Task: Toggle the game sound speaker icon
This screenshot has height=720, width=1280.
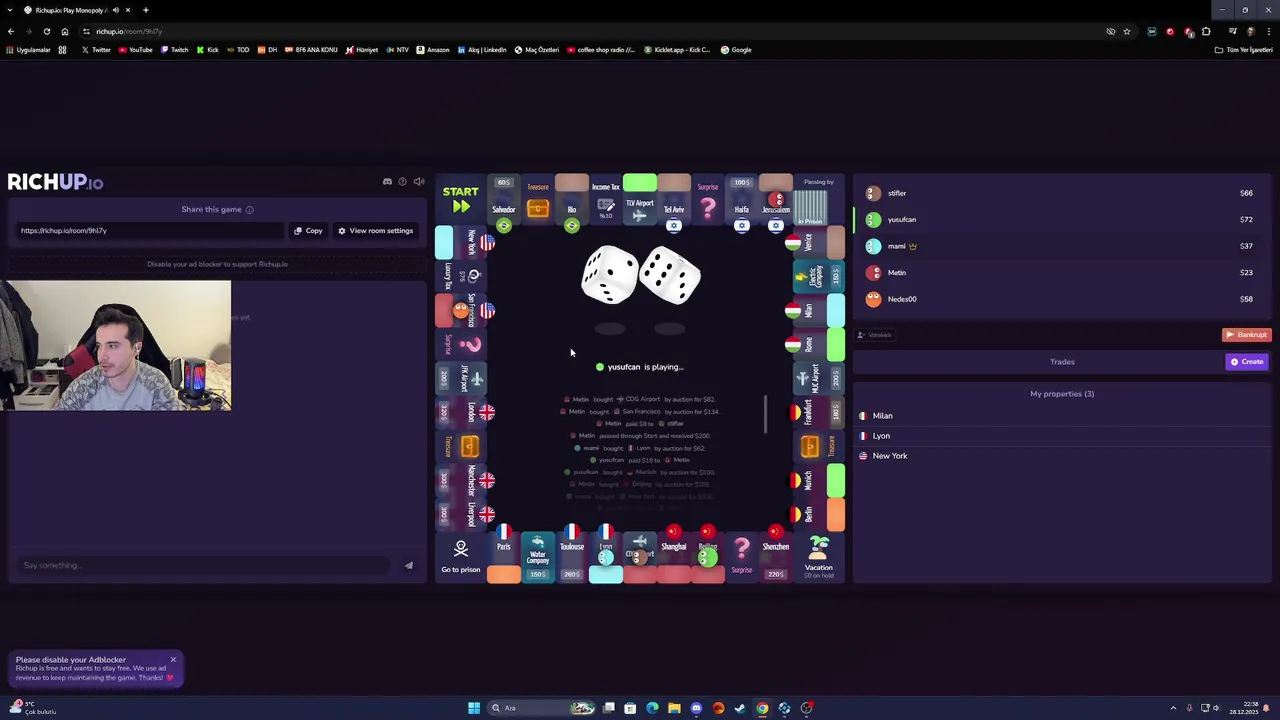Action: (x=419, y=182)
